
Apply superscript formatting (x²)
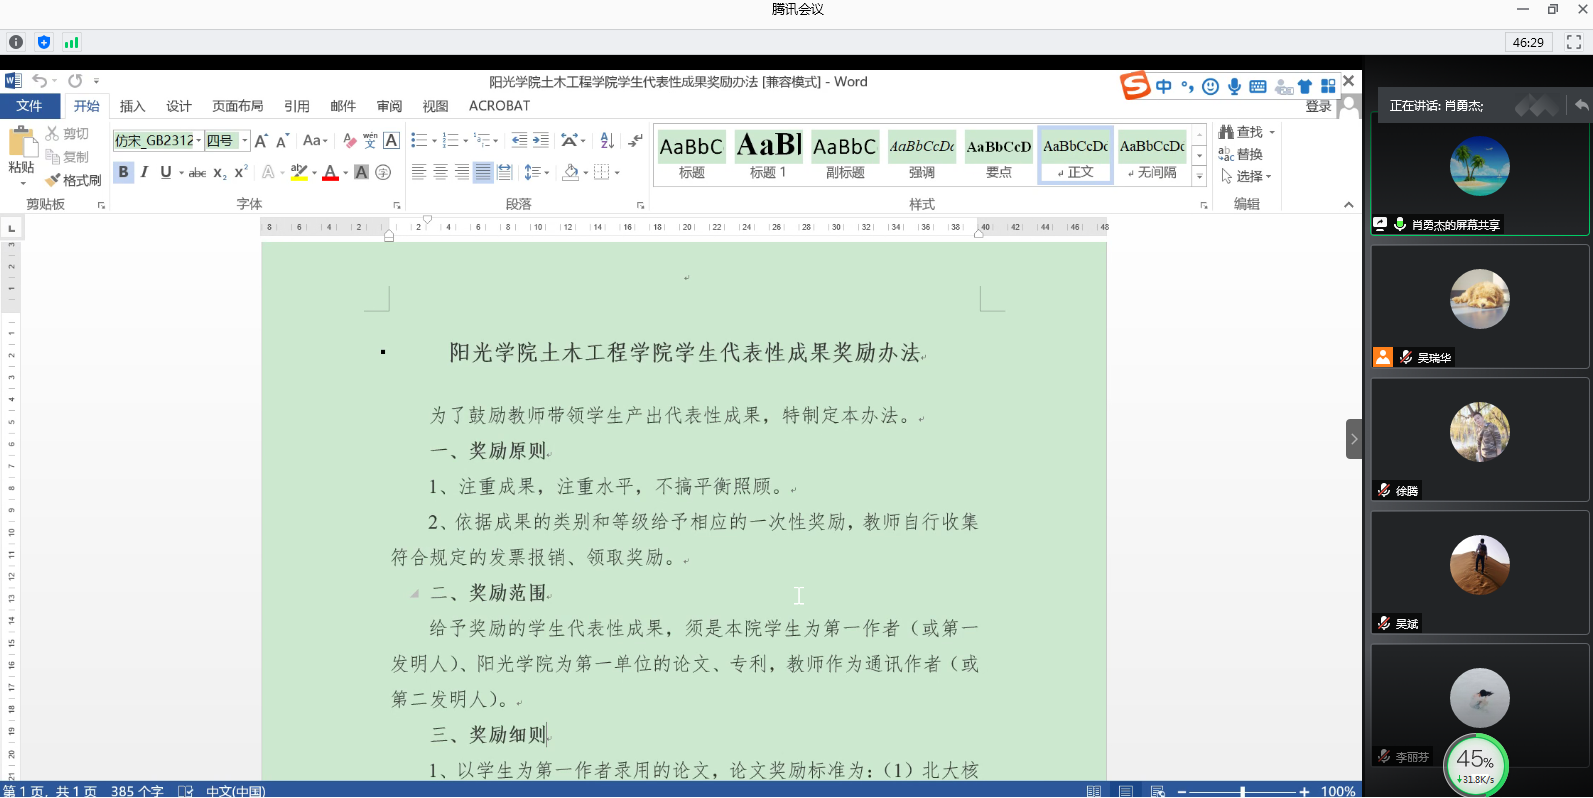coord(240,172)
